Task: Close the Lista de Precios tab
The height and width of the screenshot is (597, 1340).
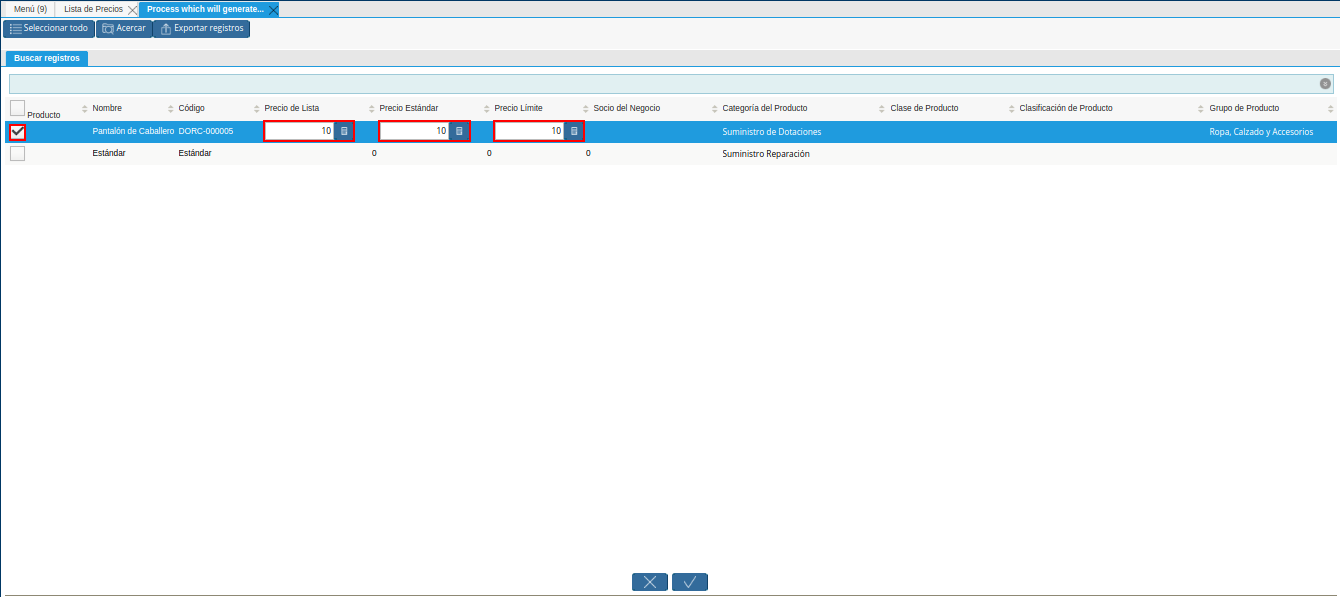Action: tap(133, 9)
